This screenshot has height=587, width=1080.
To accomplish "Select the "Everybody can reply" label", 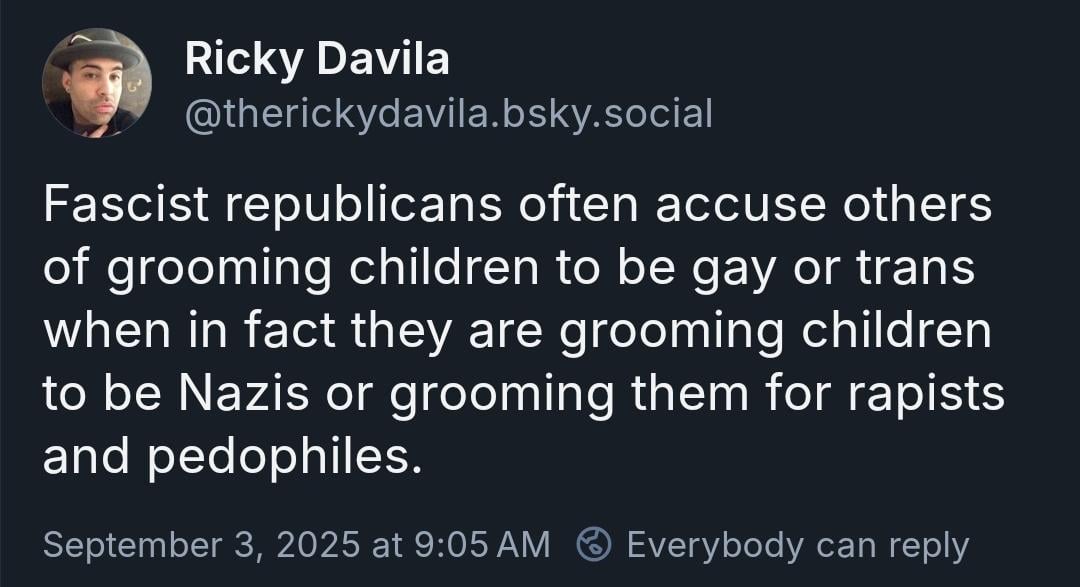I will (798, 546).
